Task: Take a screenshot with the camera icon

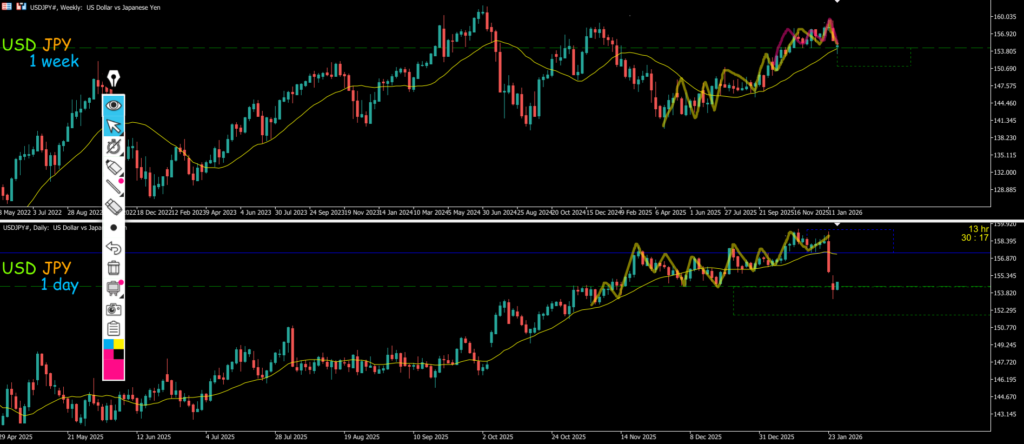Action: pos(114,309)
